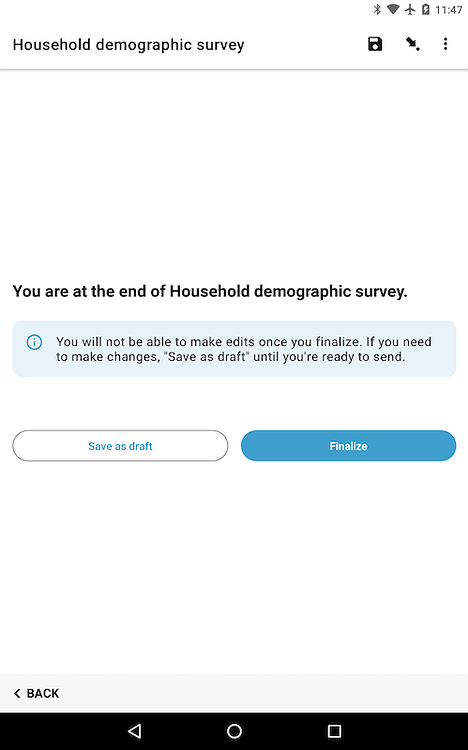The height and width of the screenshot is (750, 468).
Task: Go to previous screen via BACK label
Action: [43, 693]
